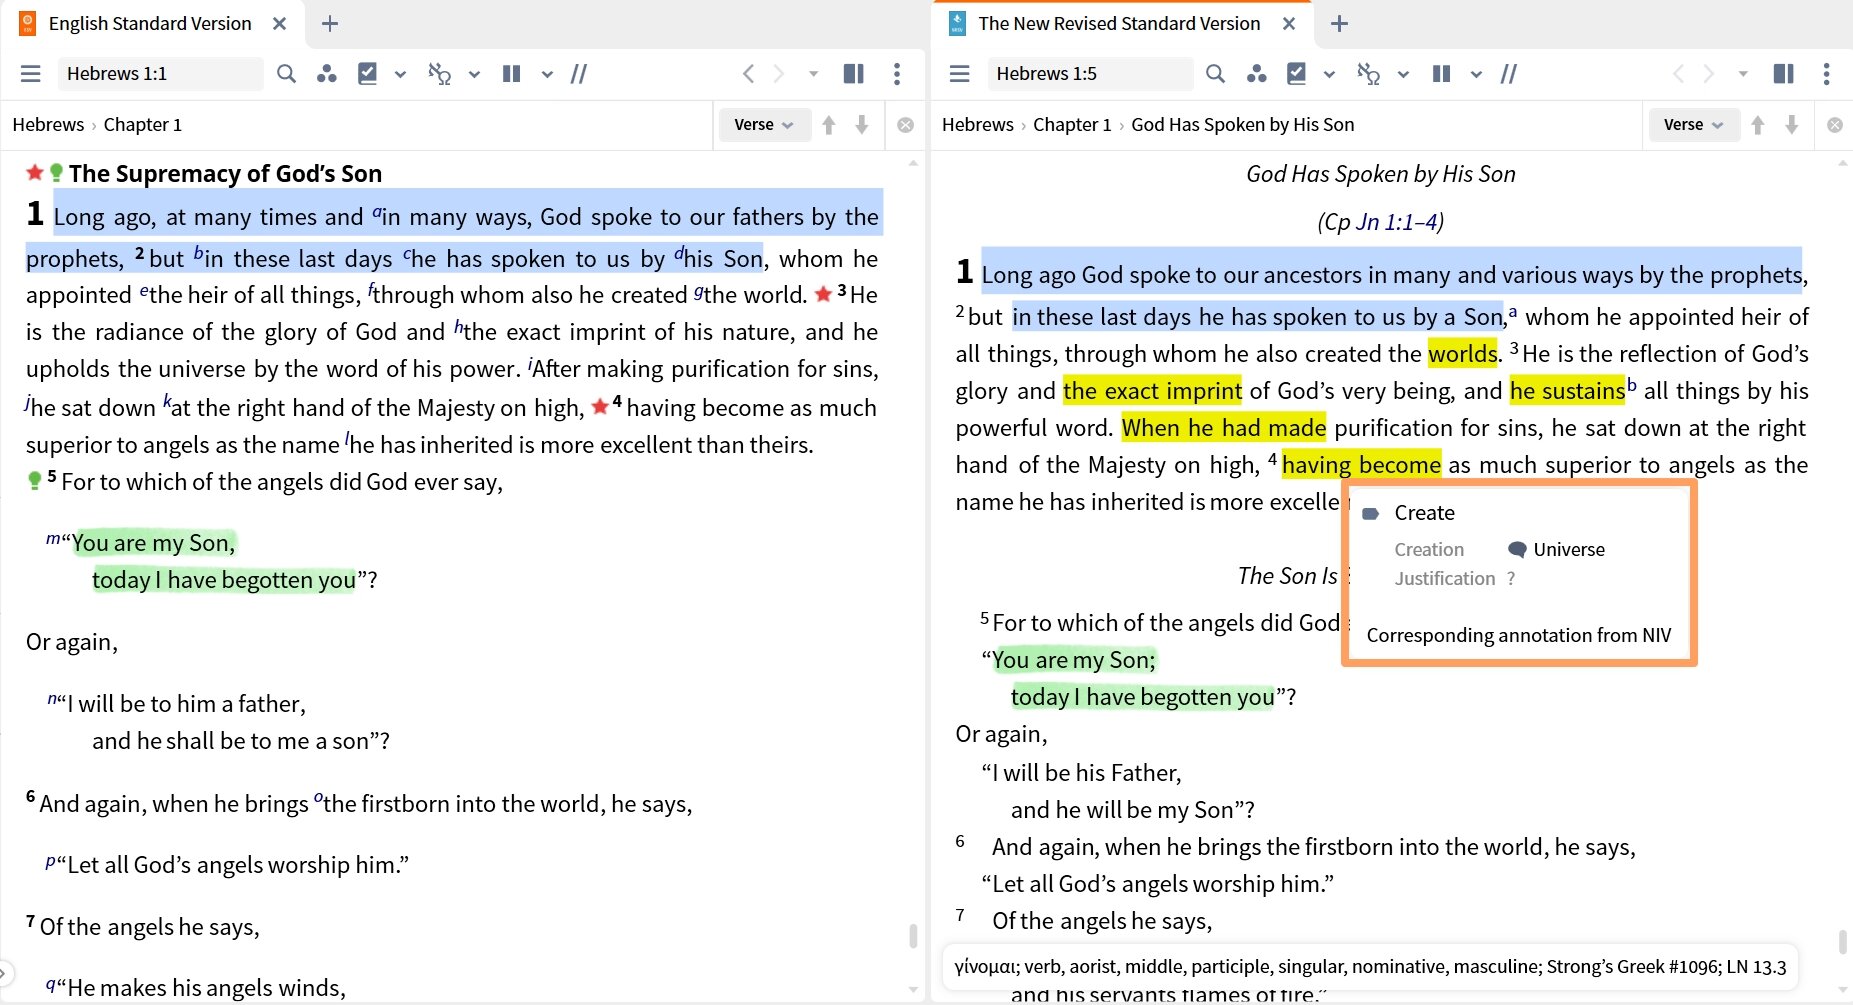Expand the ESV interlinear dropdown arrow
The width and height of the screenshot is (1853, 1005).
[474, 74]
